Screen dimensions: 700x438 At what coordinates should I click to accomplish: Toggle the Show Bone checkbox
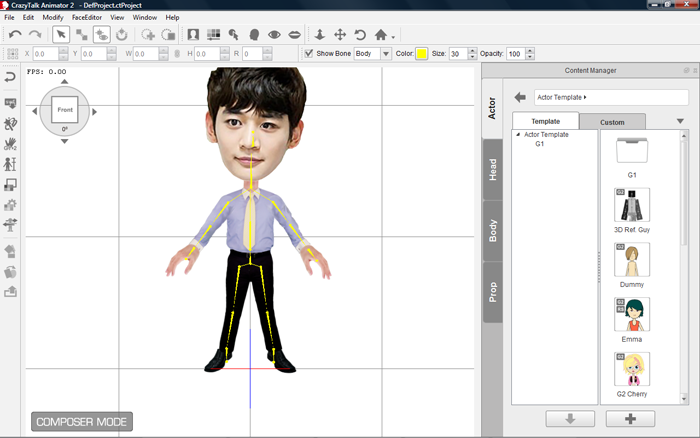point(309,53)
